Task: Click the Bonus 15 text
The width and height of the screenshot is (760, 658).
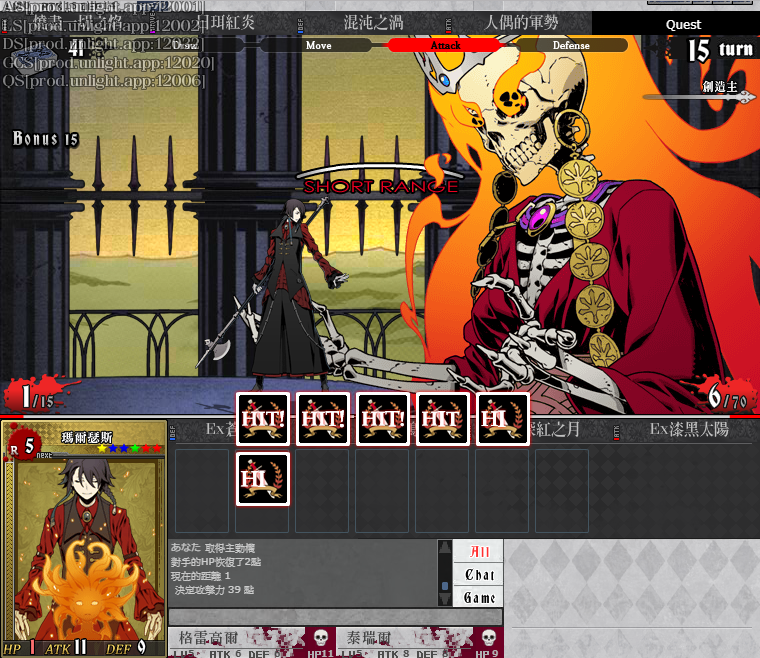Action: [x=45, y=139]
